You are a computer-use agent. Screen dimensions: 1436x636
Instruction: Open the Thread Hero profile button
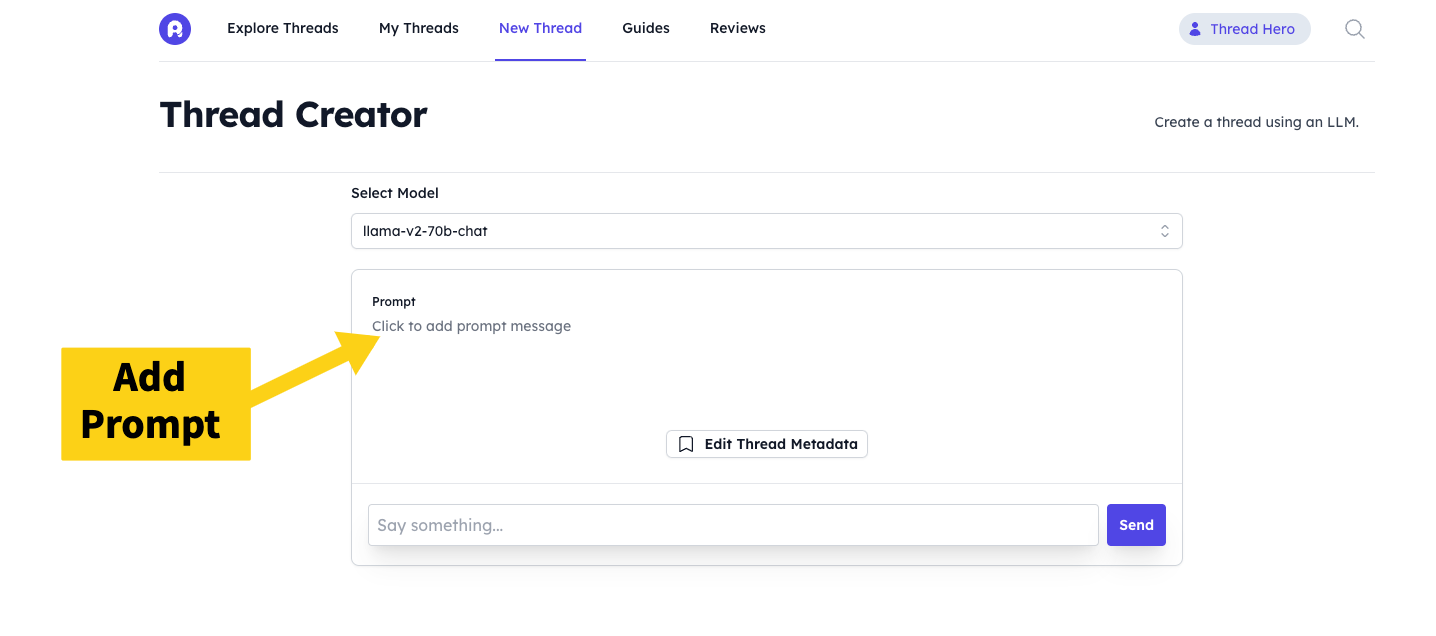pos(1244,29)
